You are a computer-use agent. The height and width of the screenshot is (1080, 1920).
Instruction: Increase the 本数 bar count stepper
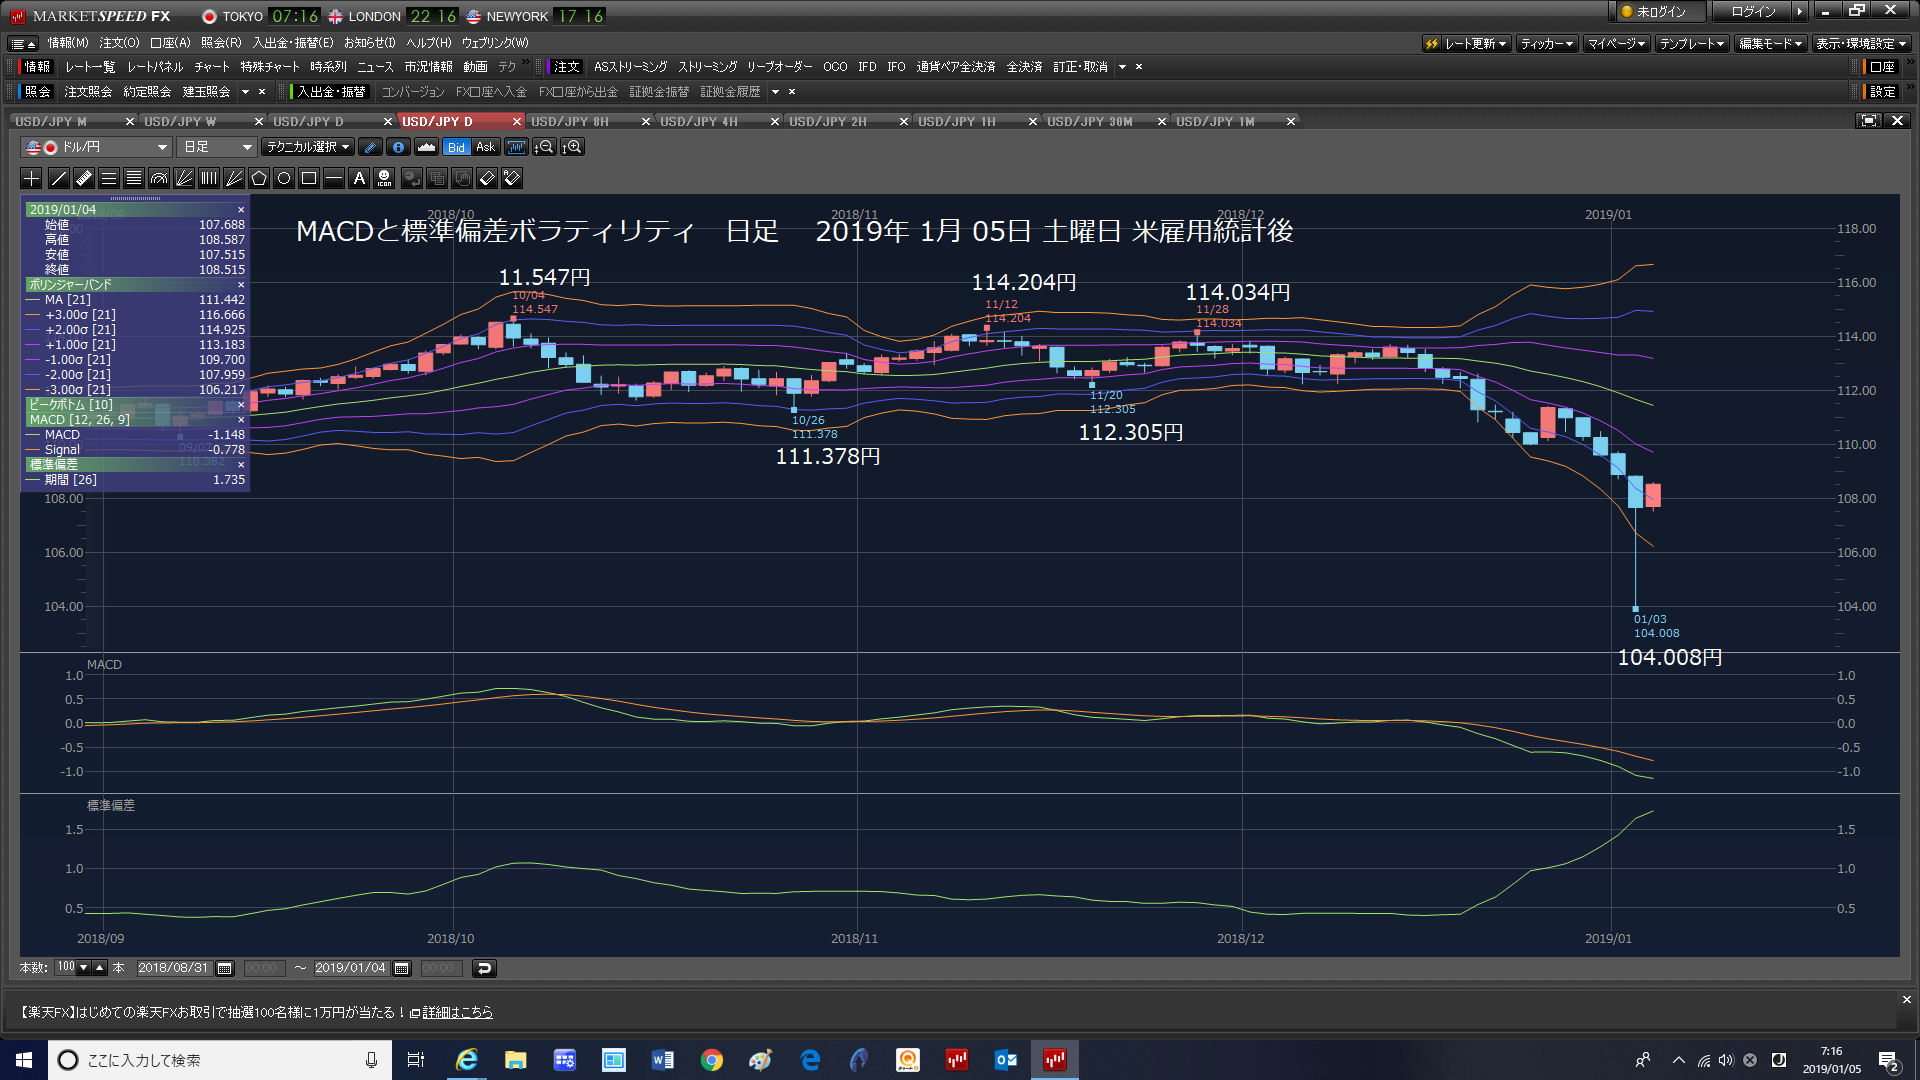click(x=100, y=968)
